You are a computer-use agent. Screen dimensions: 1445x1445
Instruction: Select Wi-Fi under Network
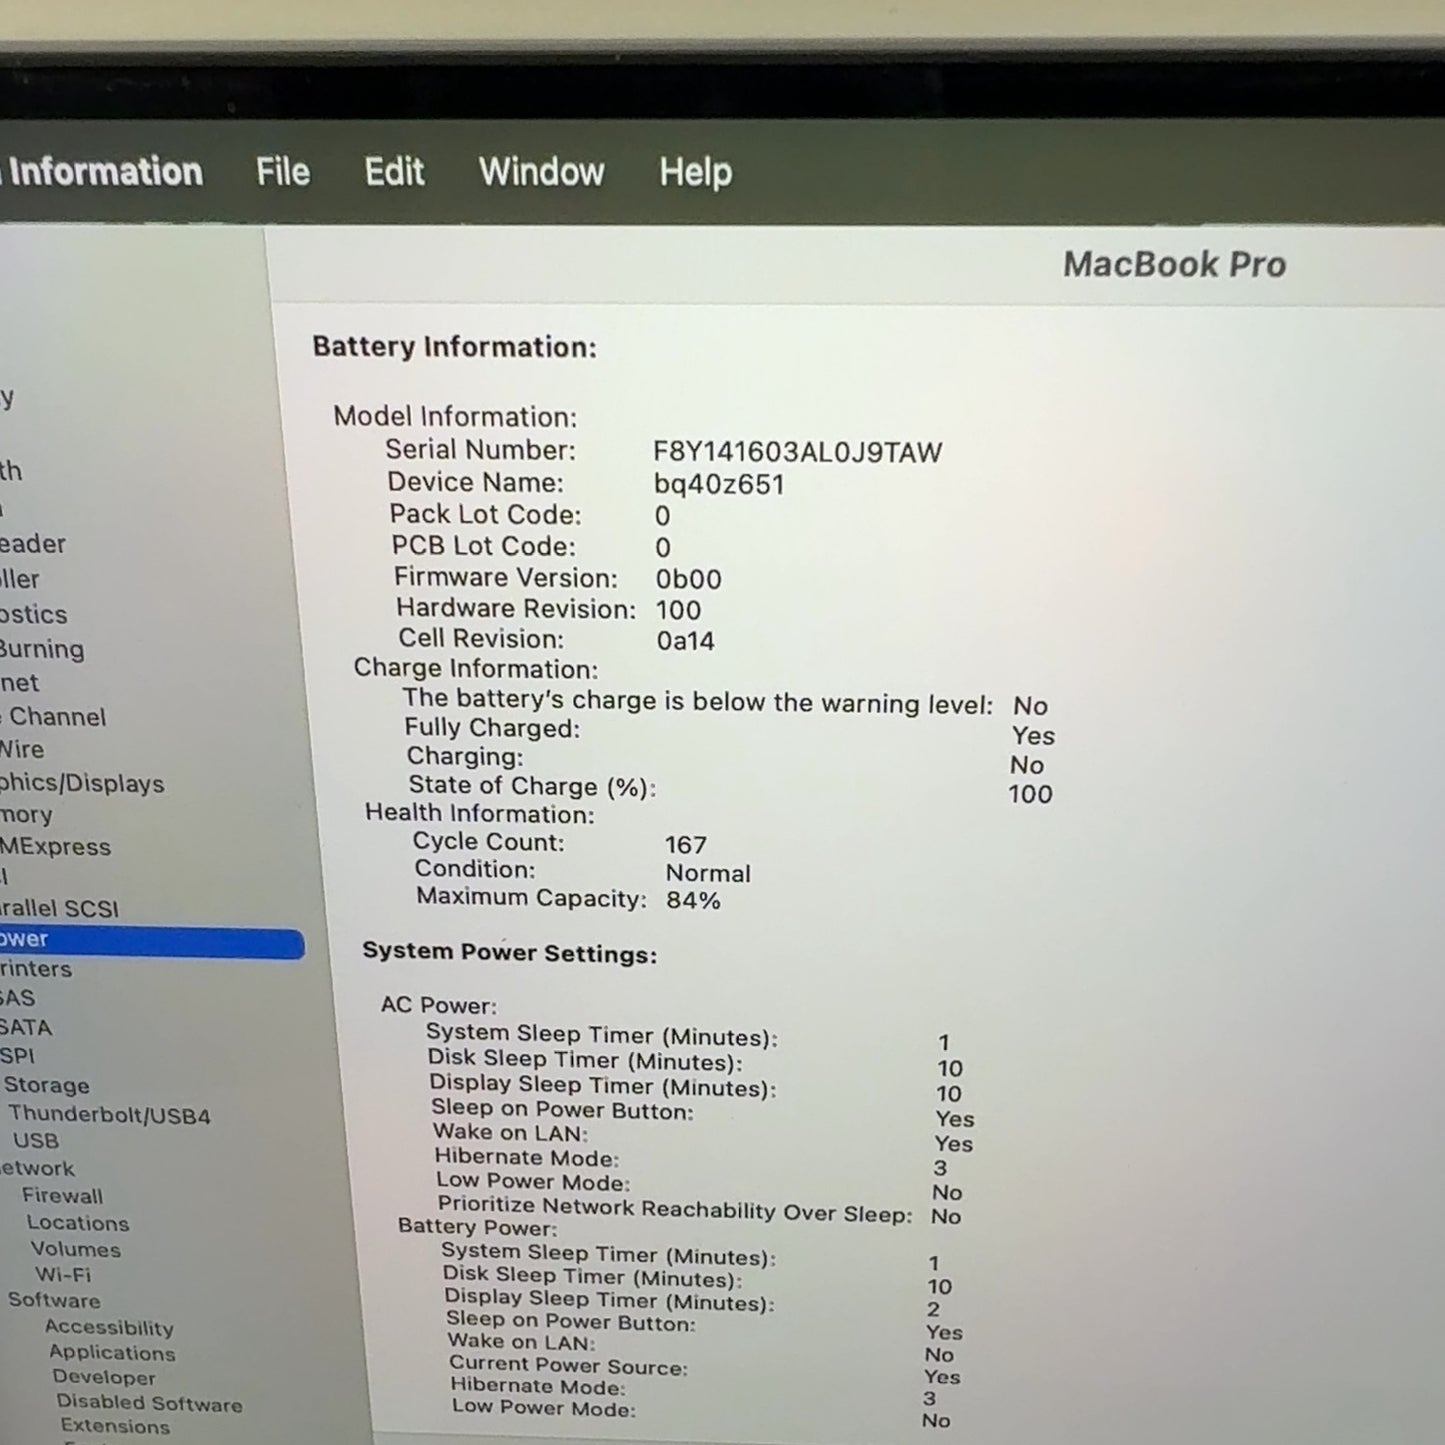pyautogui.click(x=63, y=1275)
